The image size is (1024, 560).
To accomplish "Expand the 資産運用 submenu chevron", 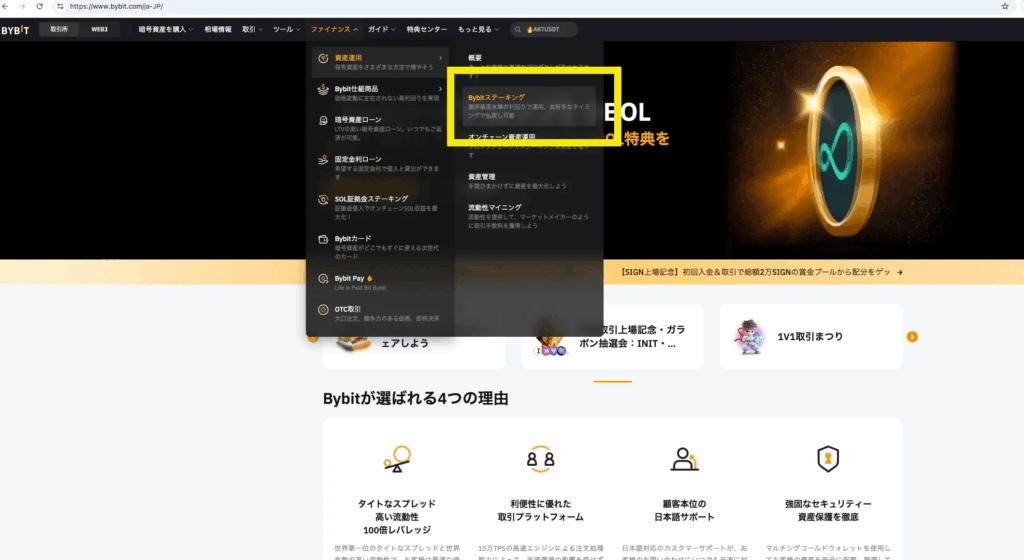I will 440,58.
